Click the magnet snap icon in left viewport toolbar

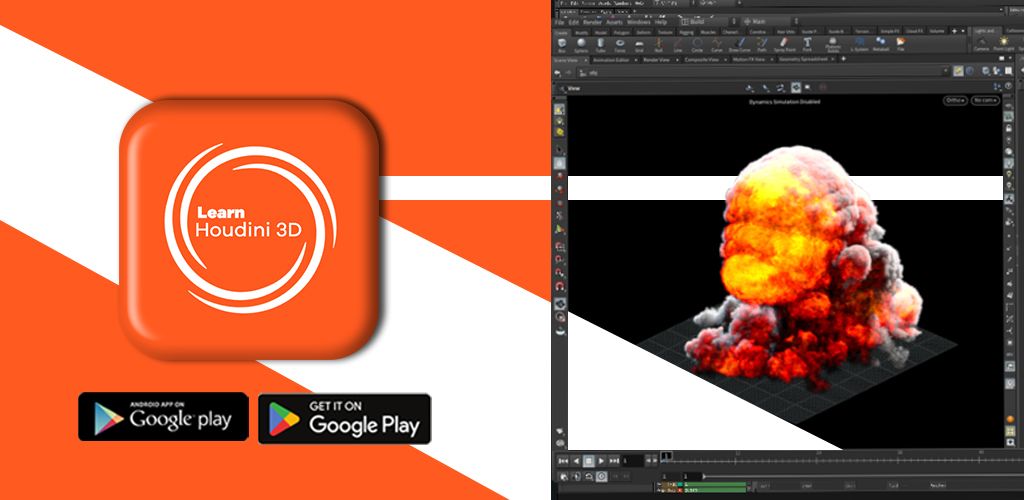click(560, 287)
